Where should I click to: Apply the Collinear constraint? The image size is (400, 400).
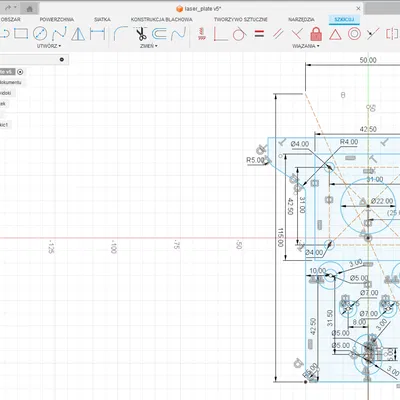click(373, 34)
